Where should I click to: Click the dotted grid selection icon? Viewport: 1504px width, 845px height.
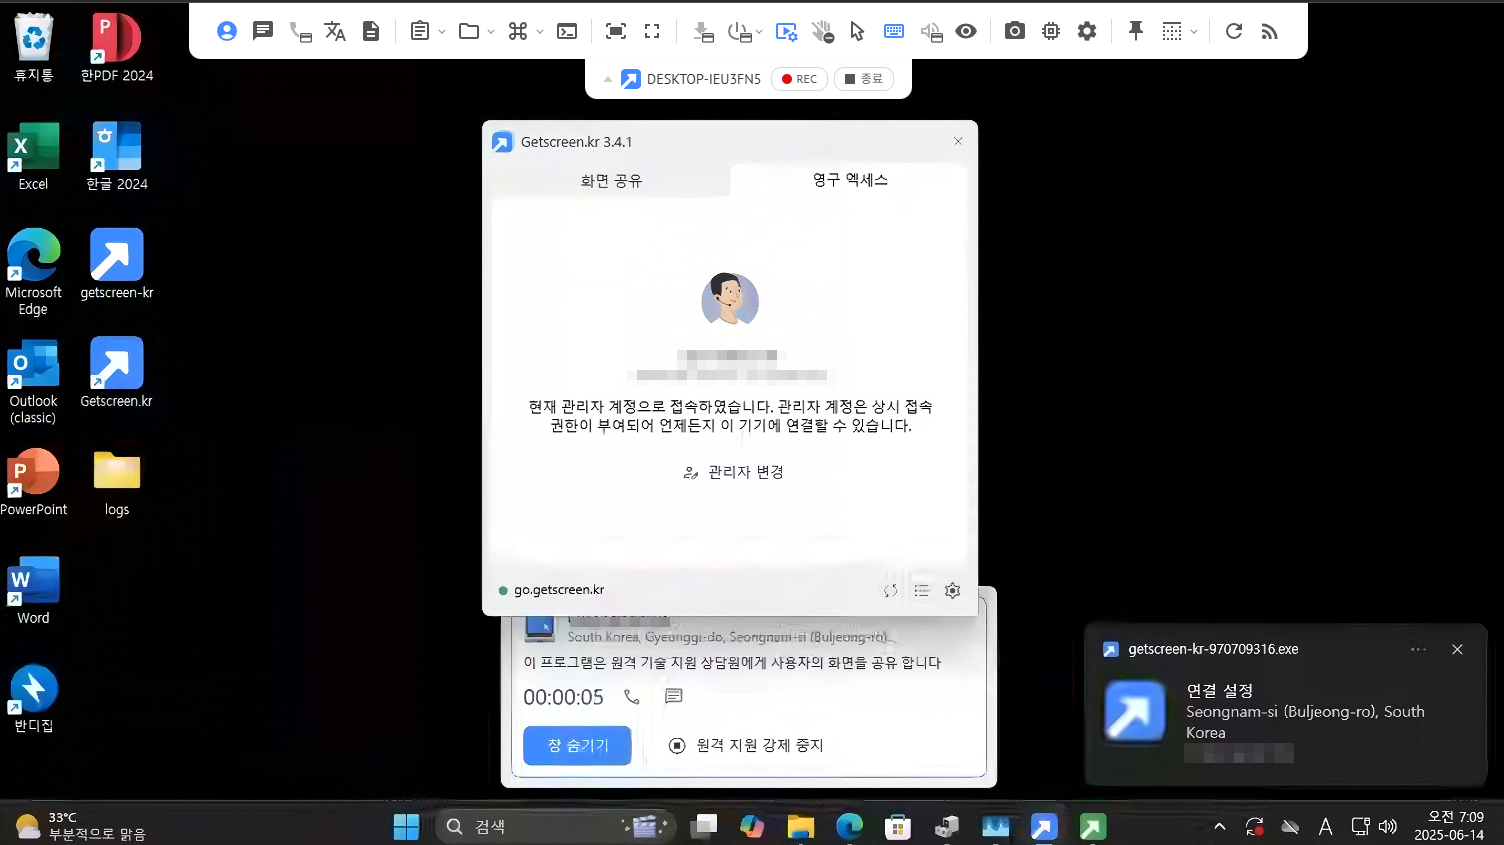1172,31
